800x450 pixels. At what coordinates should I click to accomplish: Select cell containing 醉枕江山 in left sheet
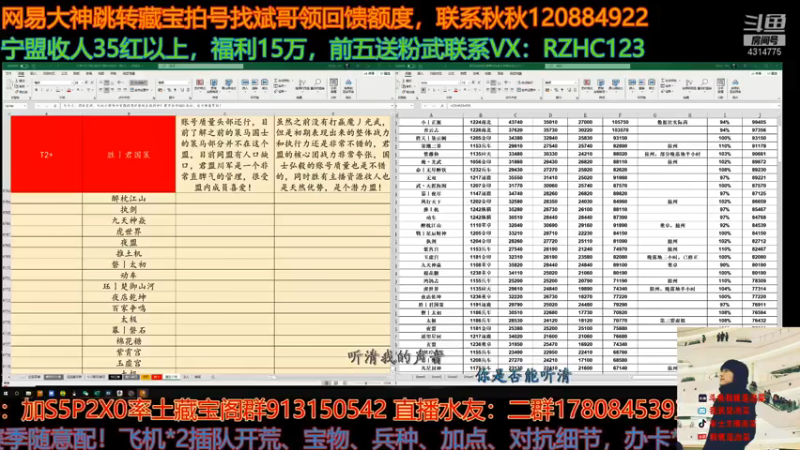(129, 198)
